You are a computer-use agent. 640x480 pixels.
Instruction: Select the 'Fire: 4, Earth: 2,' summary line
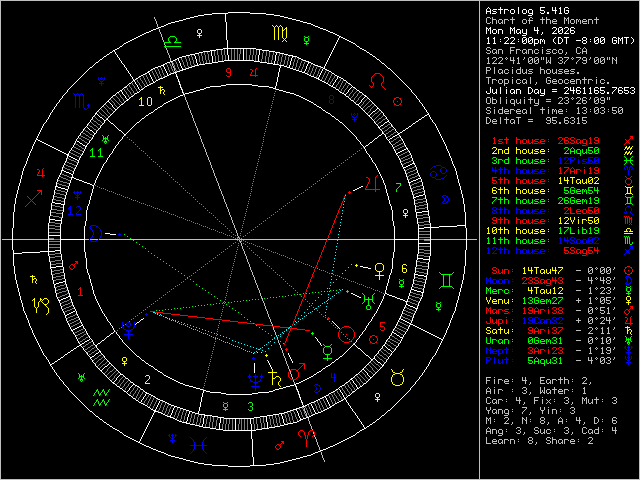539,381
